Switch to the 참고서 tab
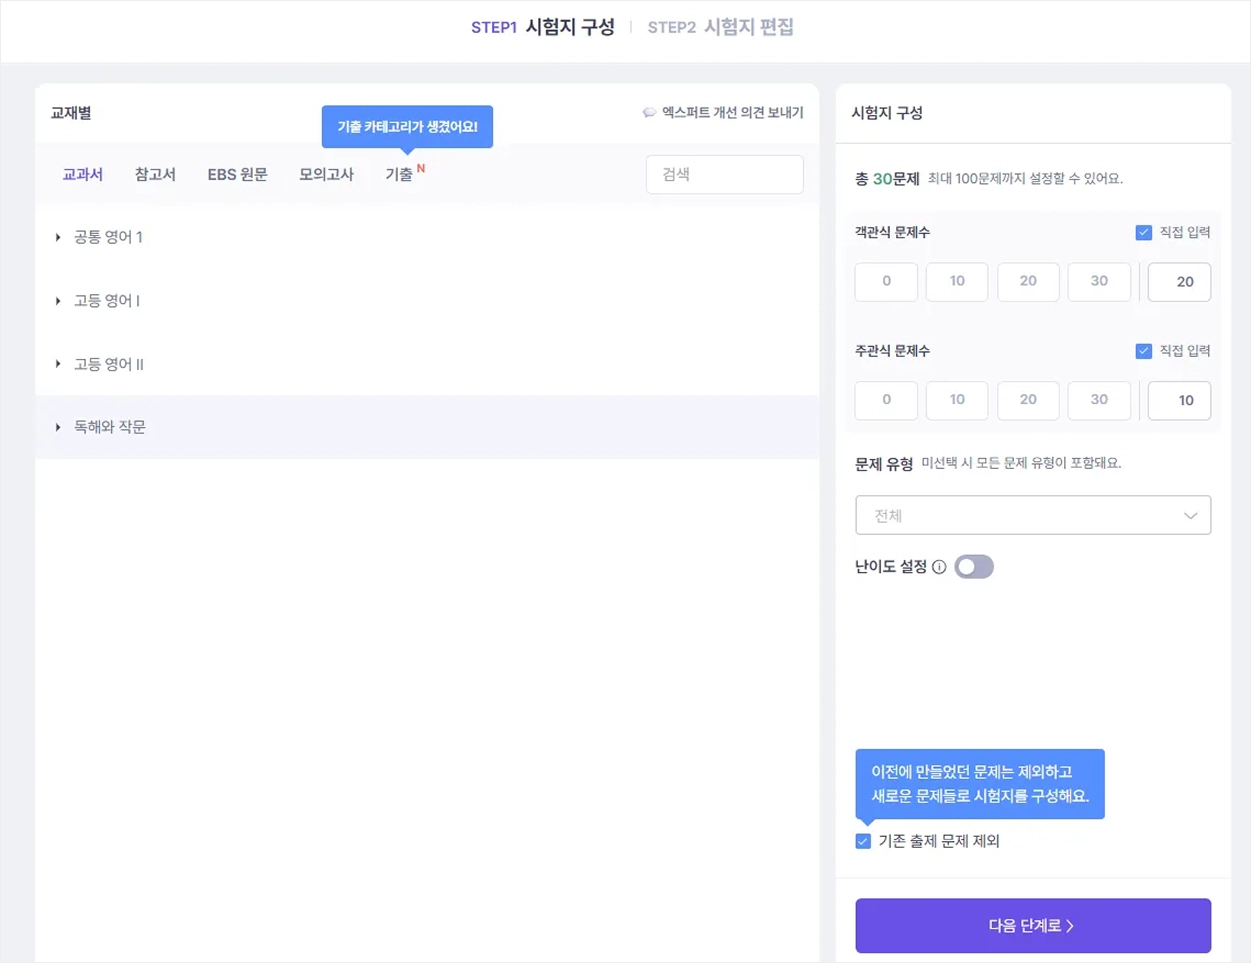 [x=155, y=174]
